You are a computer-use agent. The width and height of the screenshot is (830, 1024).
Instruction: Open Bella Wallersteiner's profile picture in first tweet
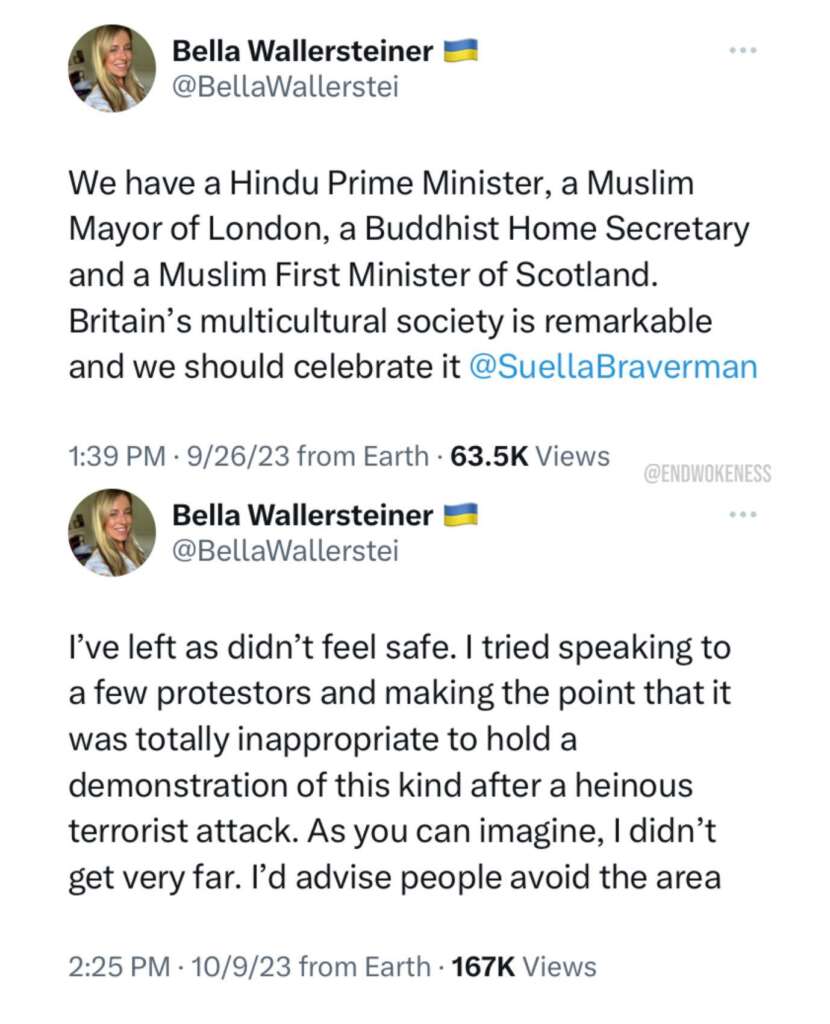tap(111, 66)
